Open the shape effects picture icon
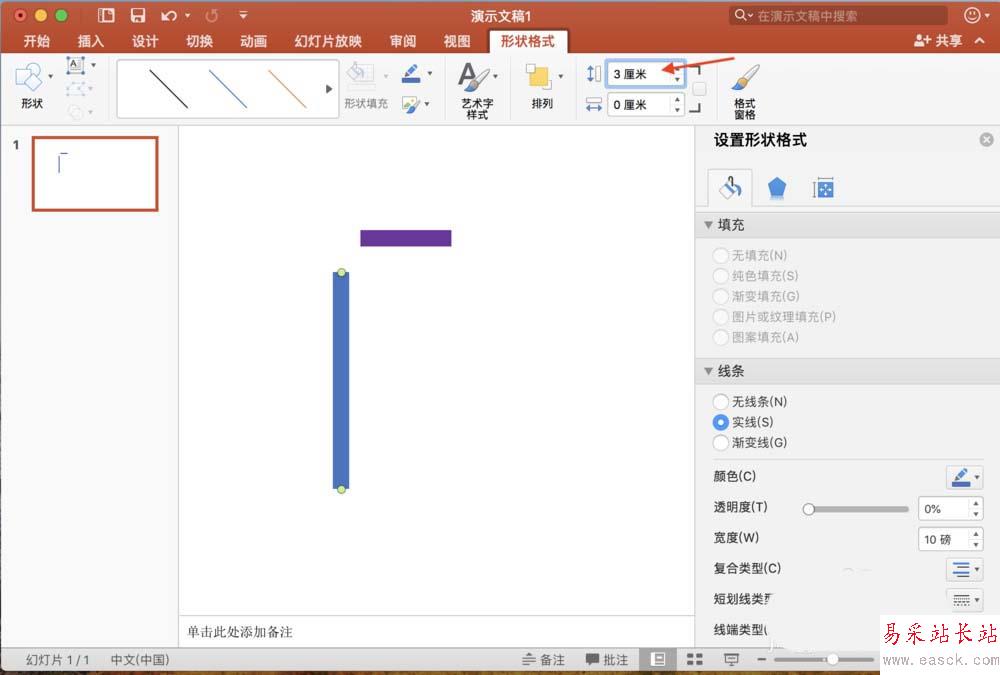The image size is (1000, 675). [x=411, y=104]
